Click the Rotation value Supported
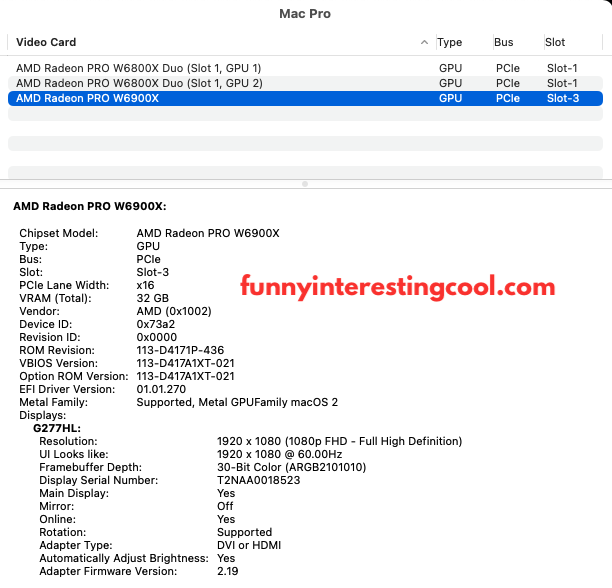Image resolution: width=612 pixels, height=588 pixels. (x=244, y=532)
